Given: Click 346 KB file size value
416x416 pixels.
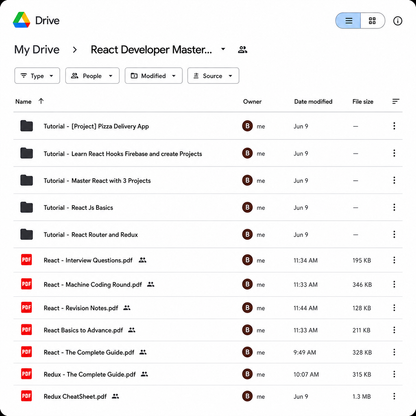Looking at the screenshot, I should (362, 285).
